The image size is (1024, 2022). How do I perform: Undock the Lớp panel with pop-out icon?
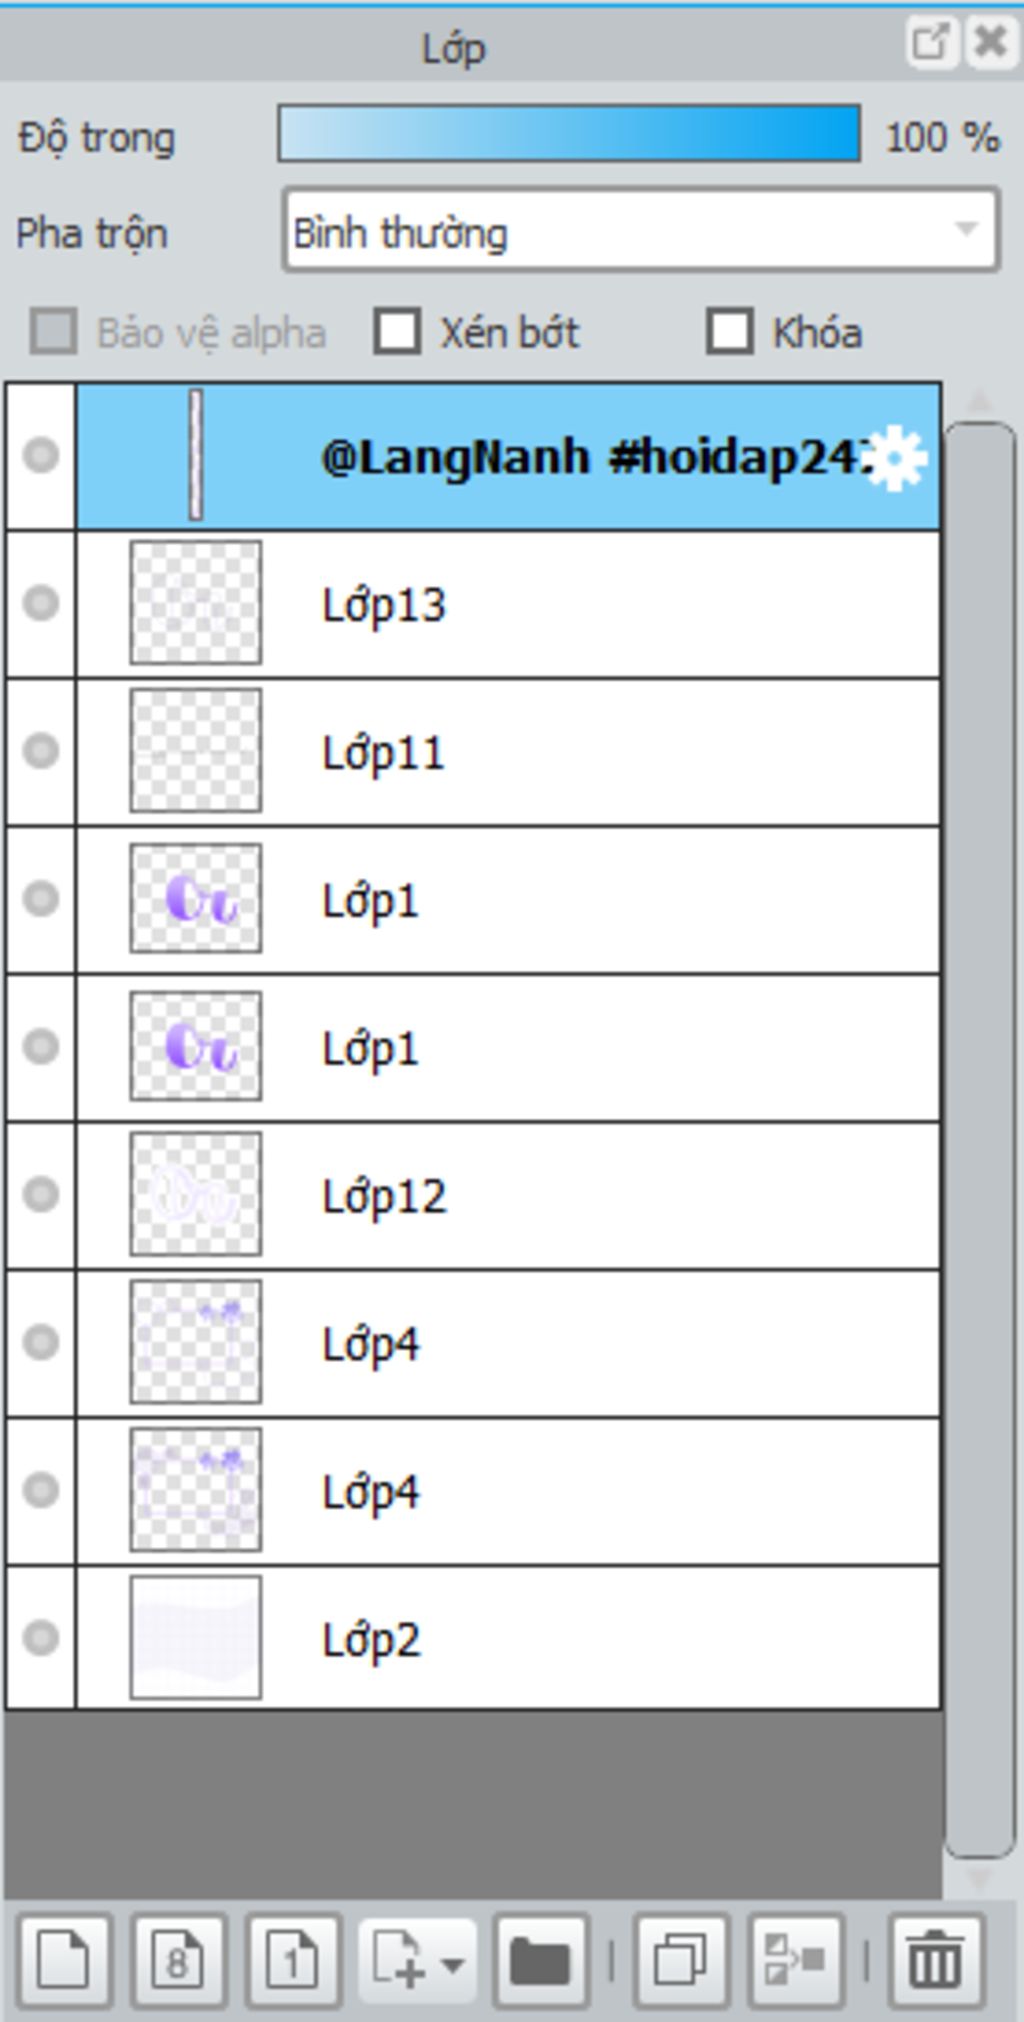pyautogui.click(x=929, y=43)
